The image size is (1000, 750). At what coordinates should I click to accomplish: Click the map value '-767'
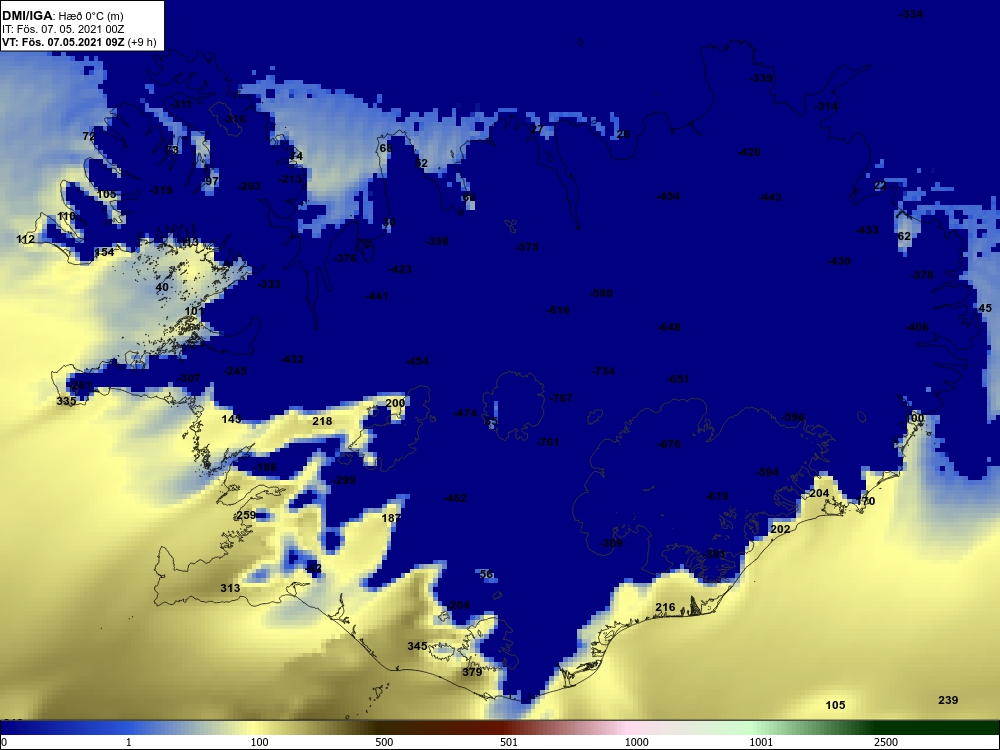(561, 398)
